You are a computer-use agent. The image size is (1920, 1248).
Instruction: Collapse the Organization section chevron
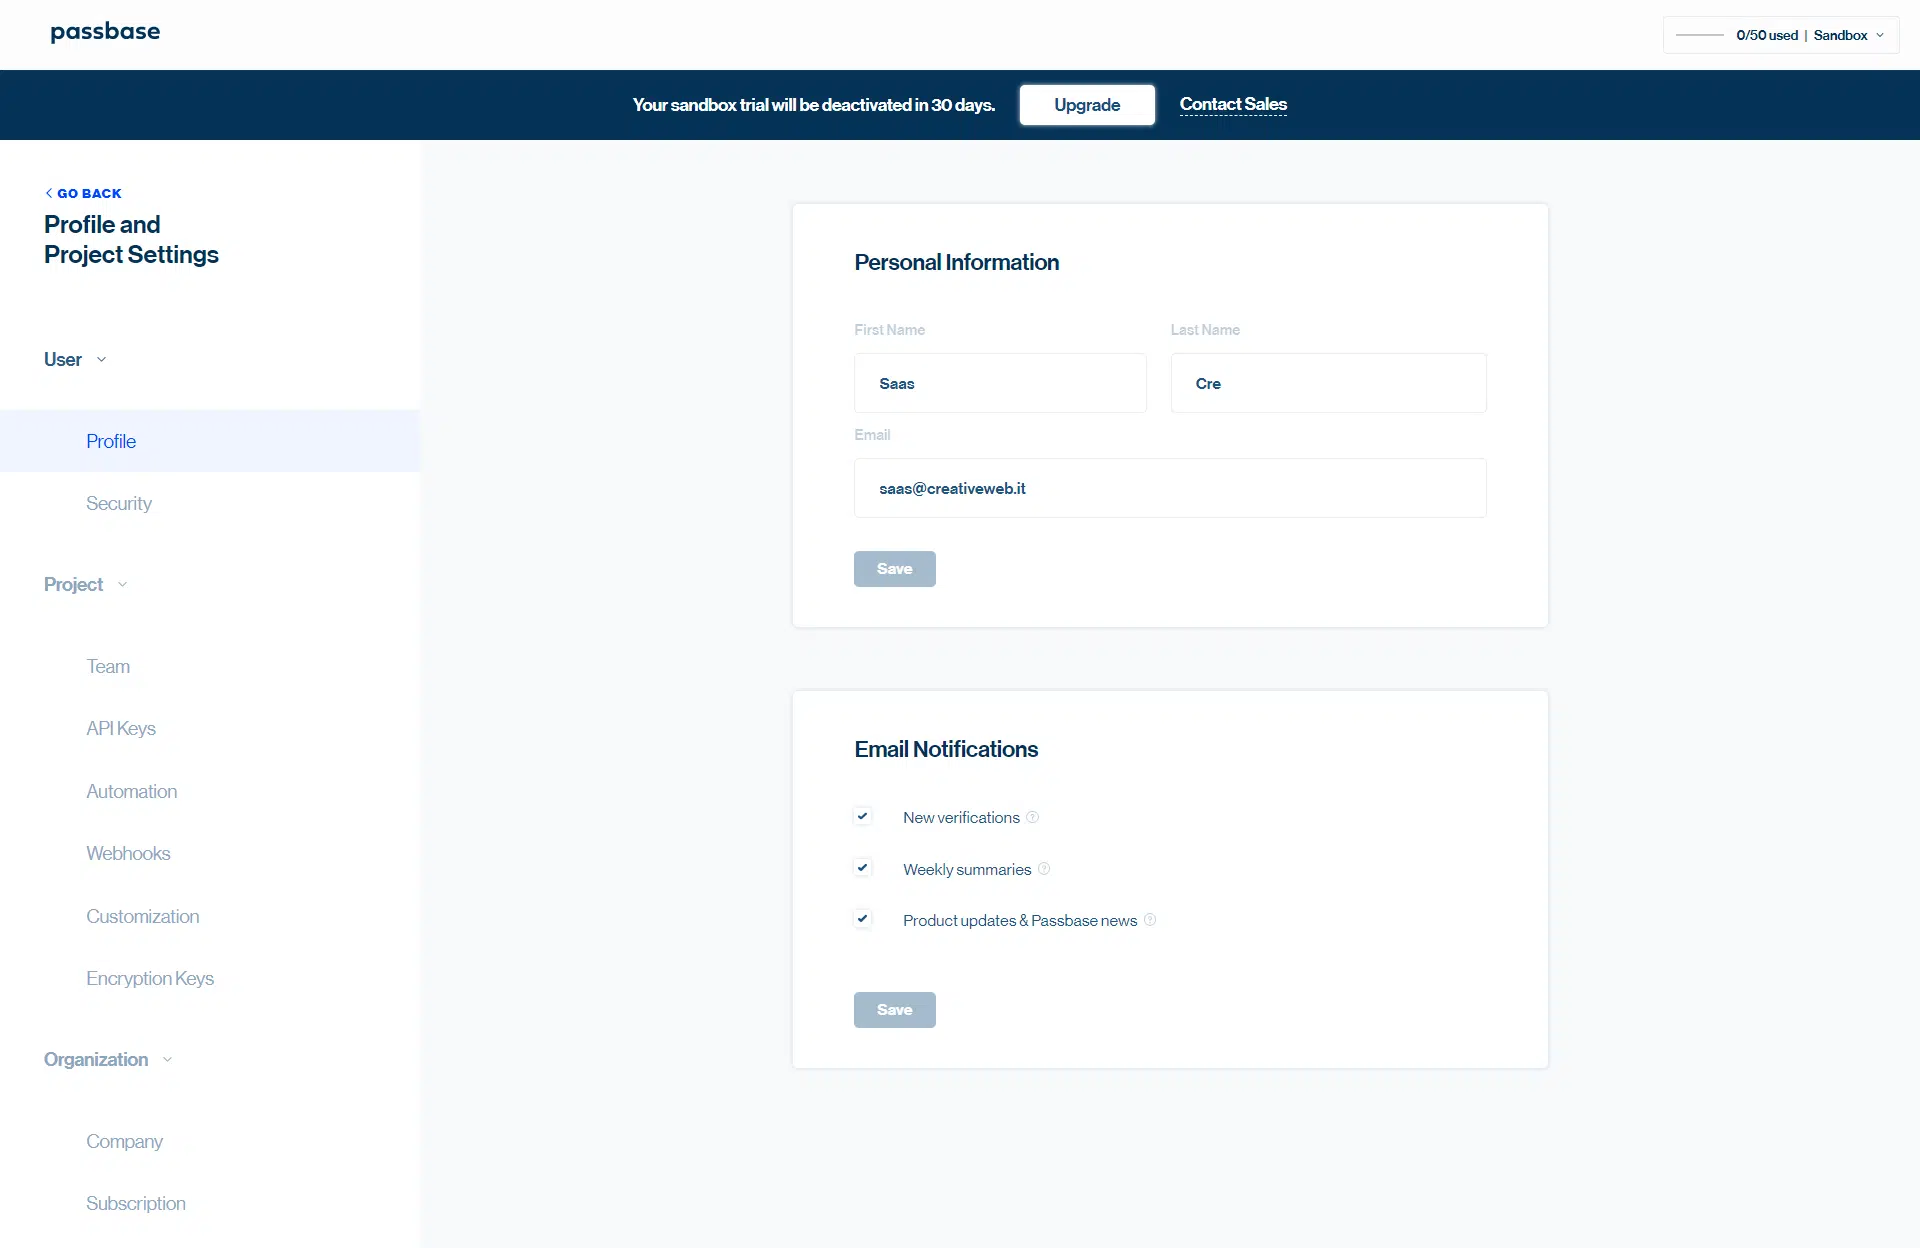pos(167,1060)
